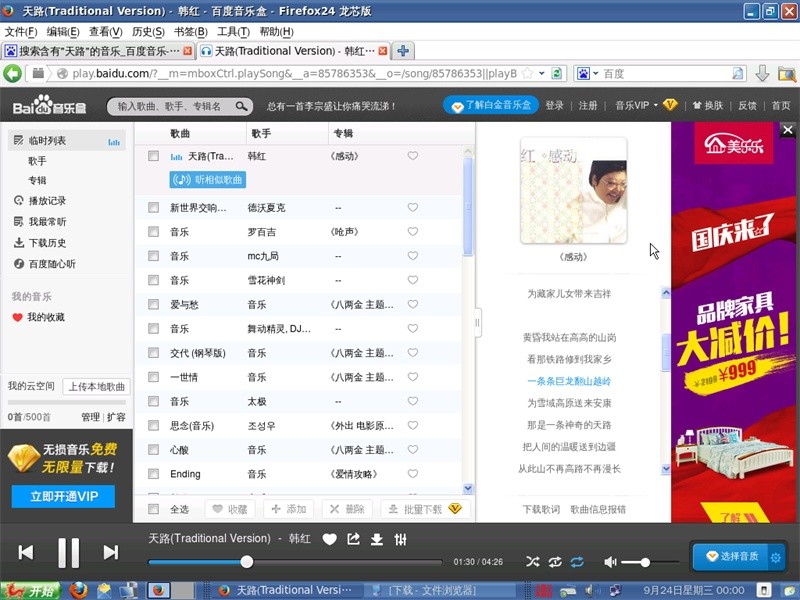This screenshot has height=600, width=800.
Task: Open the Firefox downloads arrow
Action: tap(762, 73)
